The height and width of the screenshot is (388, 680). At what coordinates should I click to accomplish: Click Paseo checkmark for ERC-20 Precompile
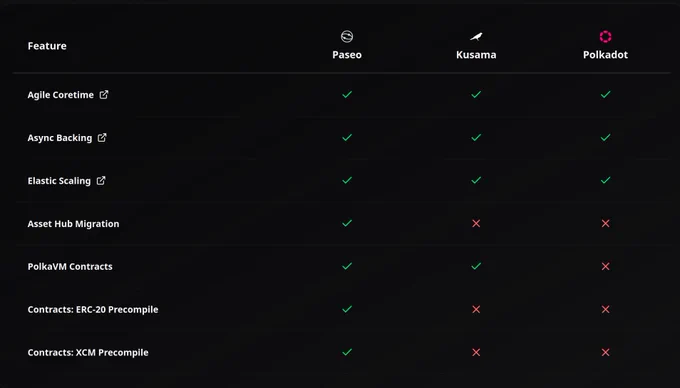(x=347, y=309)
